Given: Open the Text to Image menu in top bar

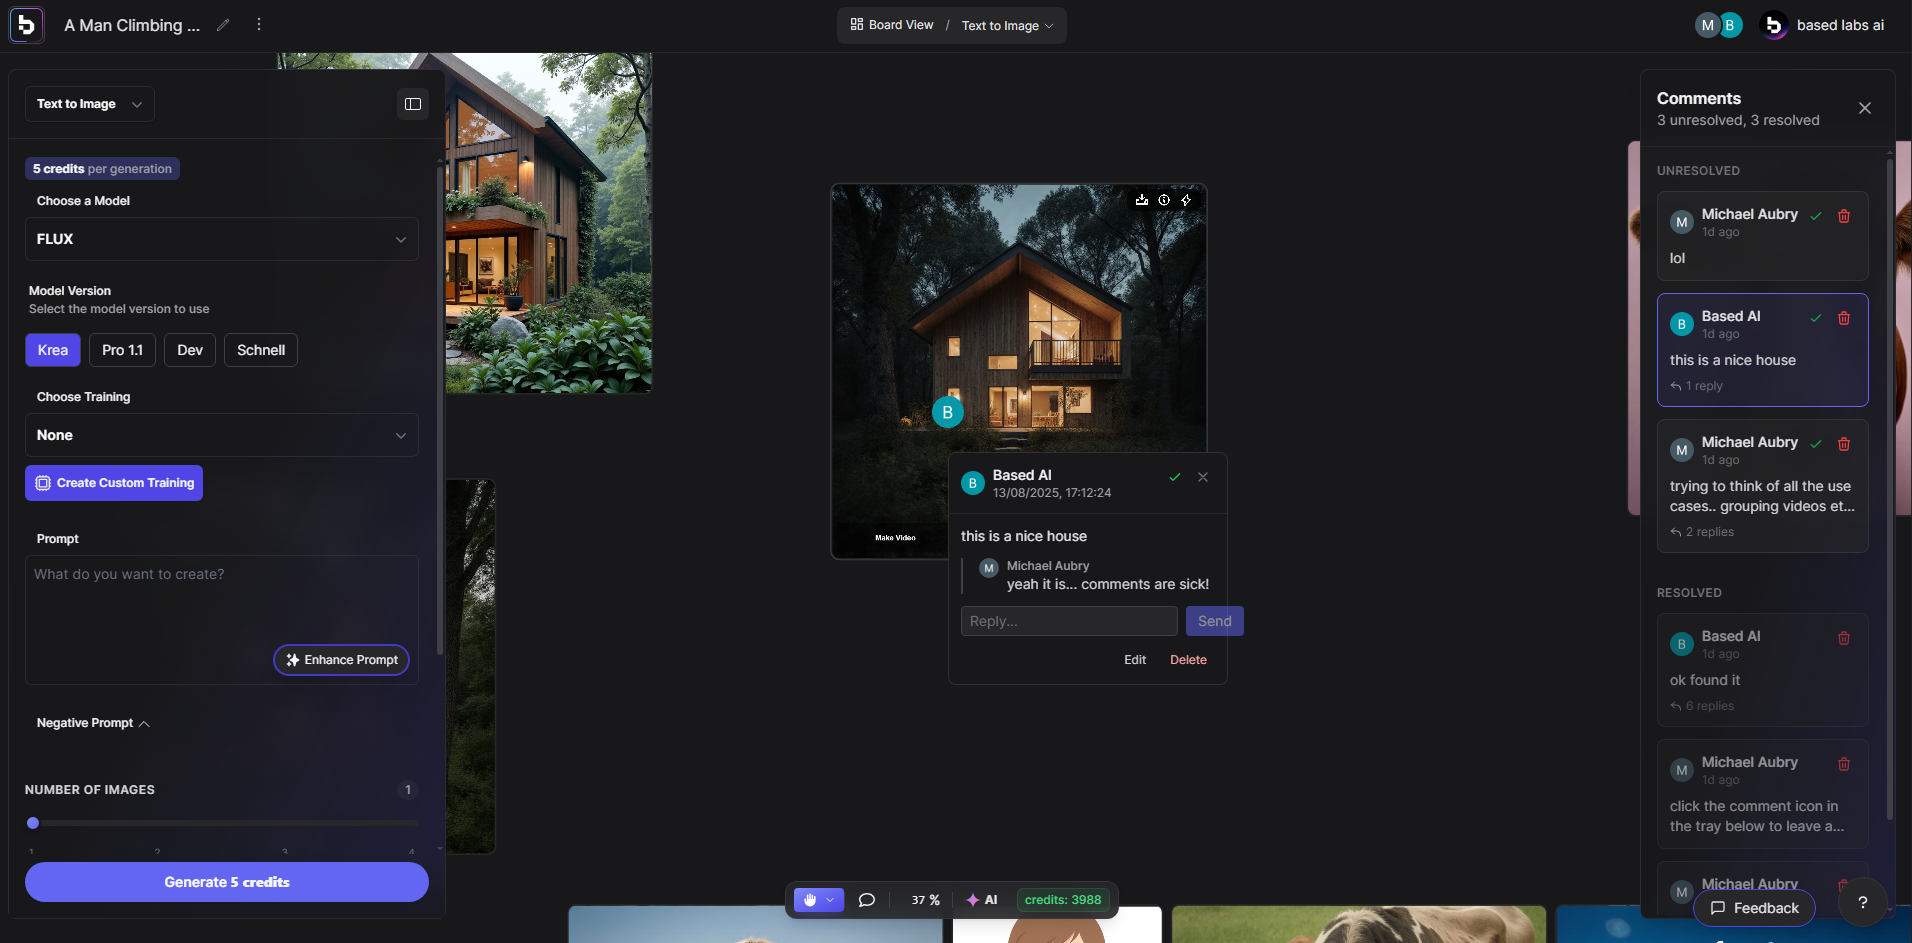Looking at the screenshot, I should point(1007,26).
